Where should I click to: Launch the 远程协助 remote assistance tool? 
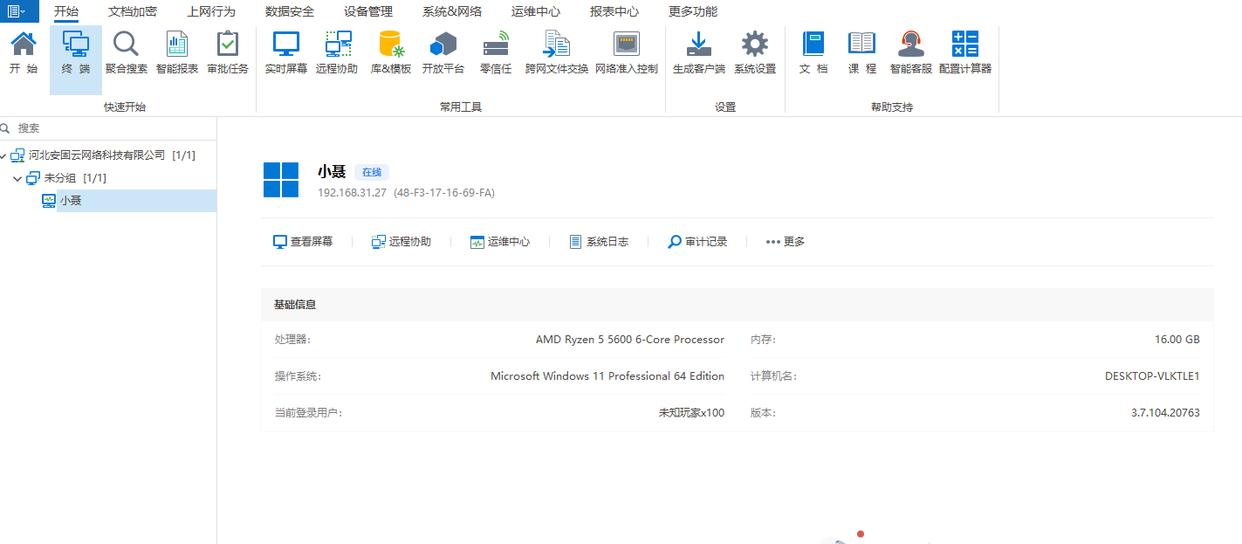337,52
